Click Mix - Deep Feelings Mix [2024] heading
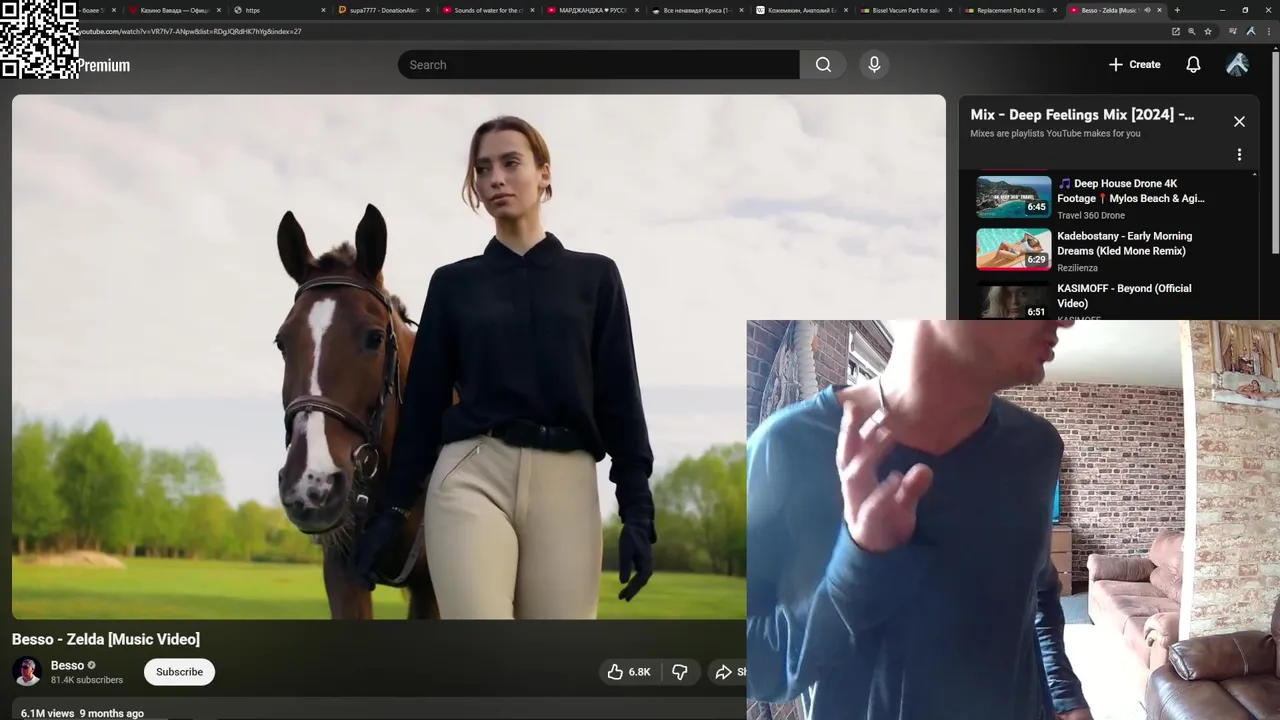 pyautogui.click(x=1082, y=115)
